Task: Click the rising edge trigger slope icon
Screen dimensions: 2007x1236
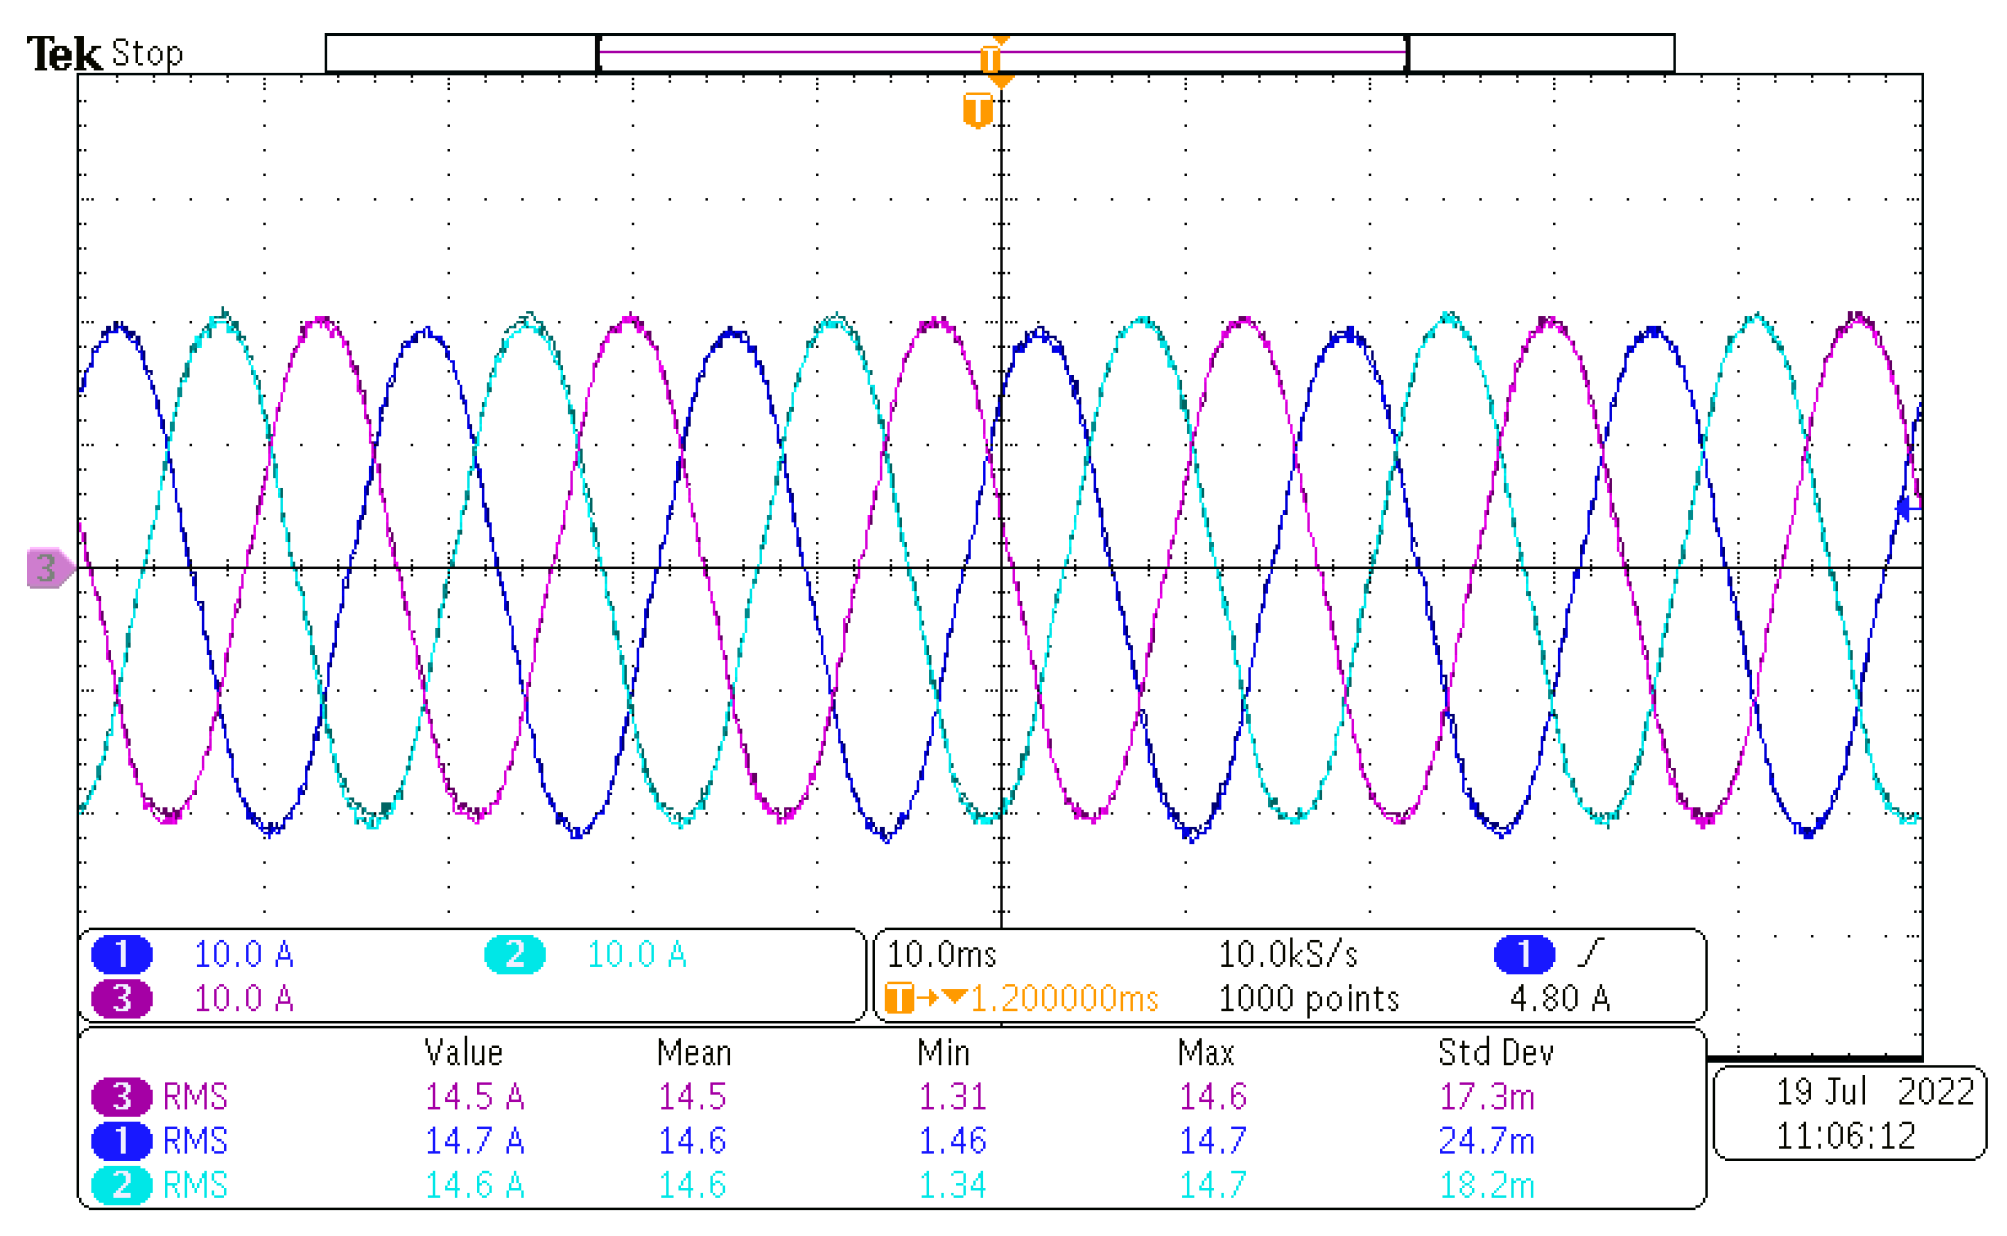Action: [1590, 953]
